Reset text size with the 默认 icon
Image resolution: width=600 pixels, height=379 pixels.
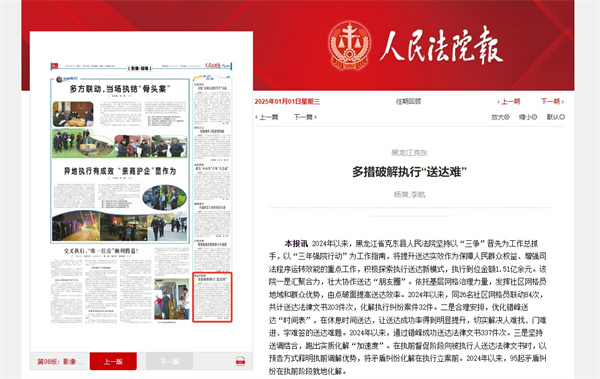556,117
